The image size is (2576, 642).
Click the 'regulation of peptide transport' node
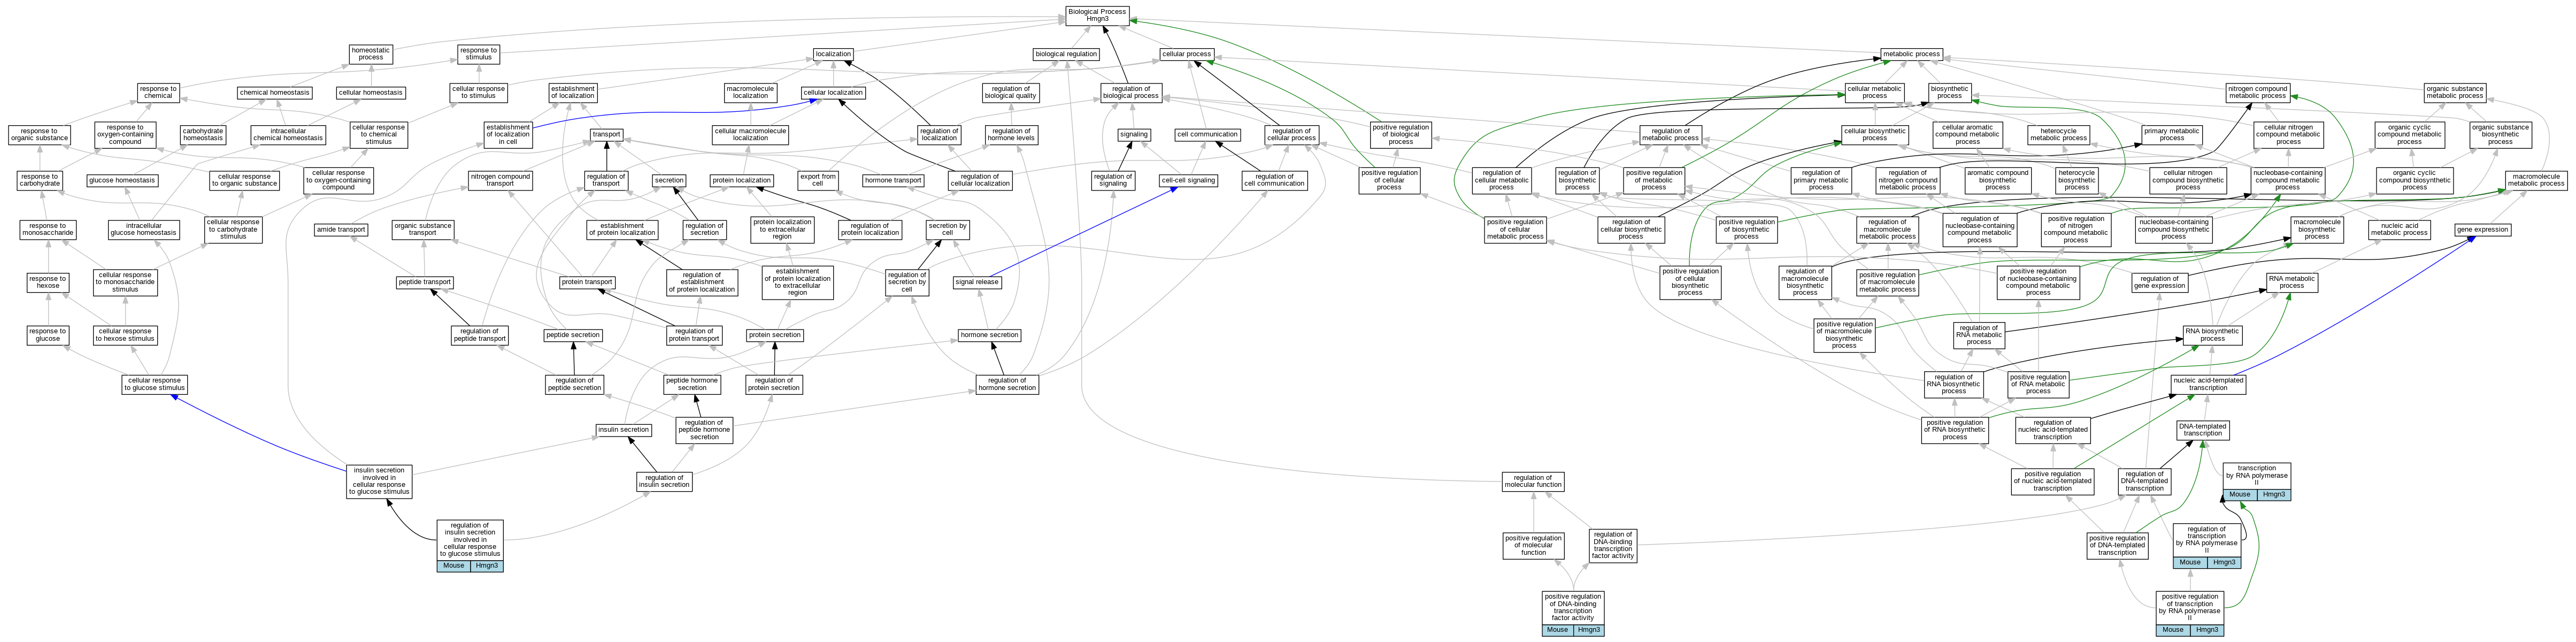click(x=480, y=335)
